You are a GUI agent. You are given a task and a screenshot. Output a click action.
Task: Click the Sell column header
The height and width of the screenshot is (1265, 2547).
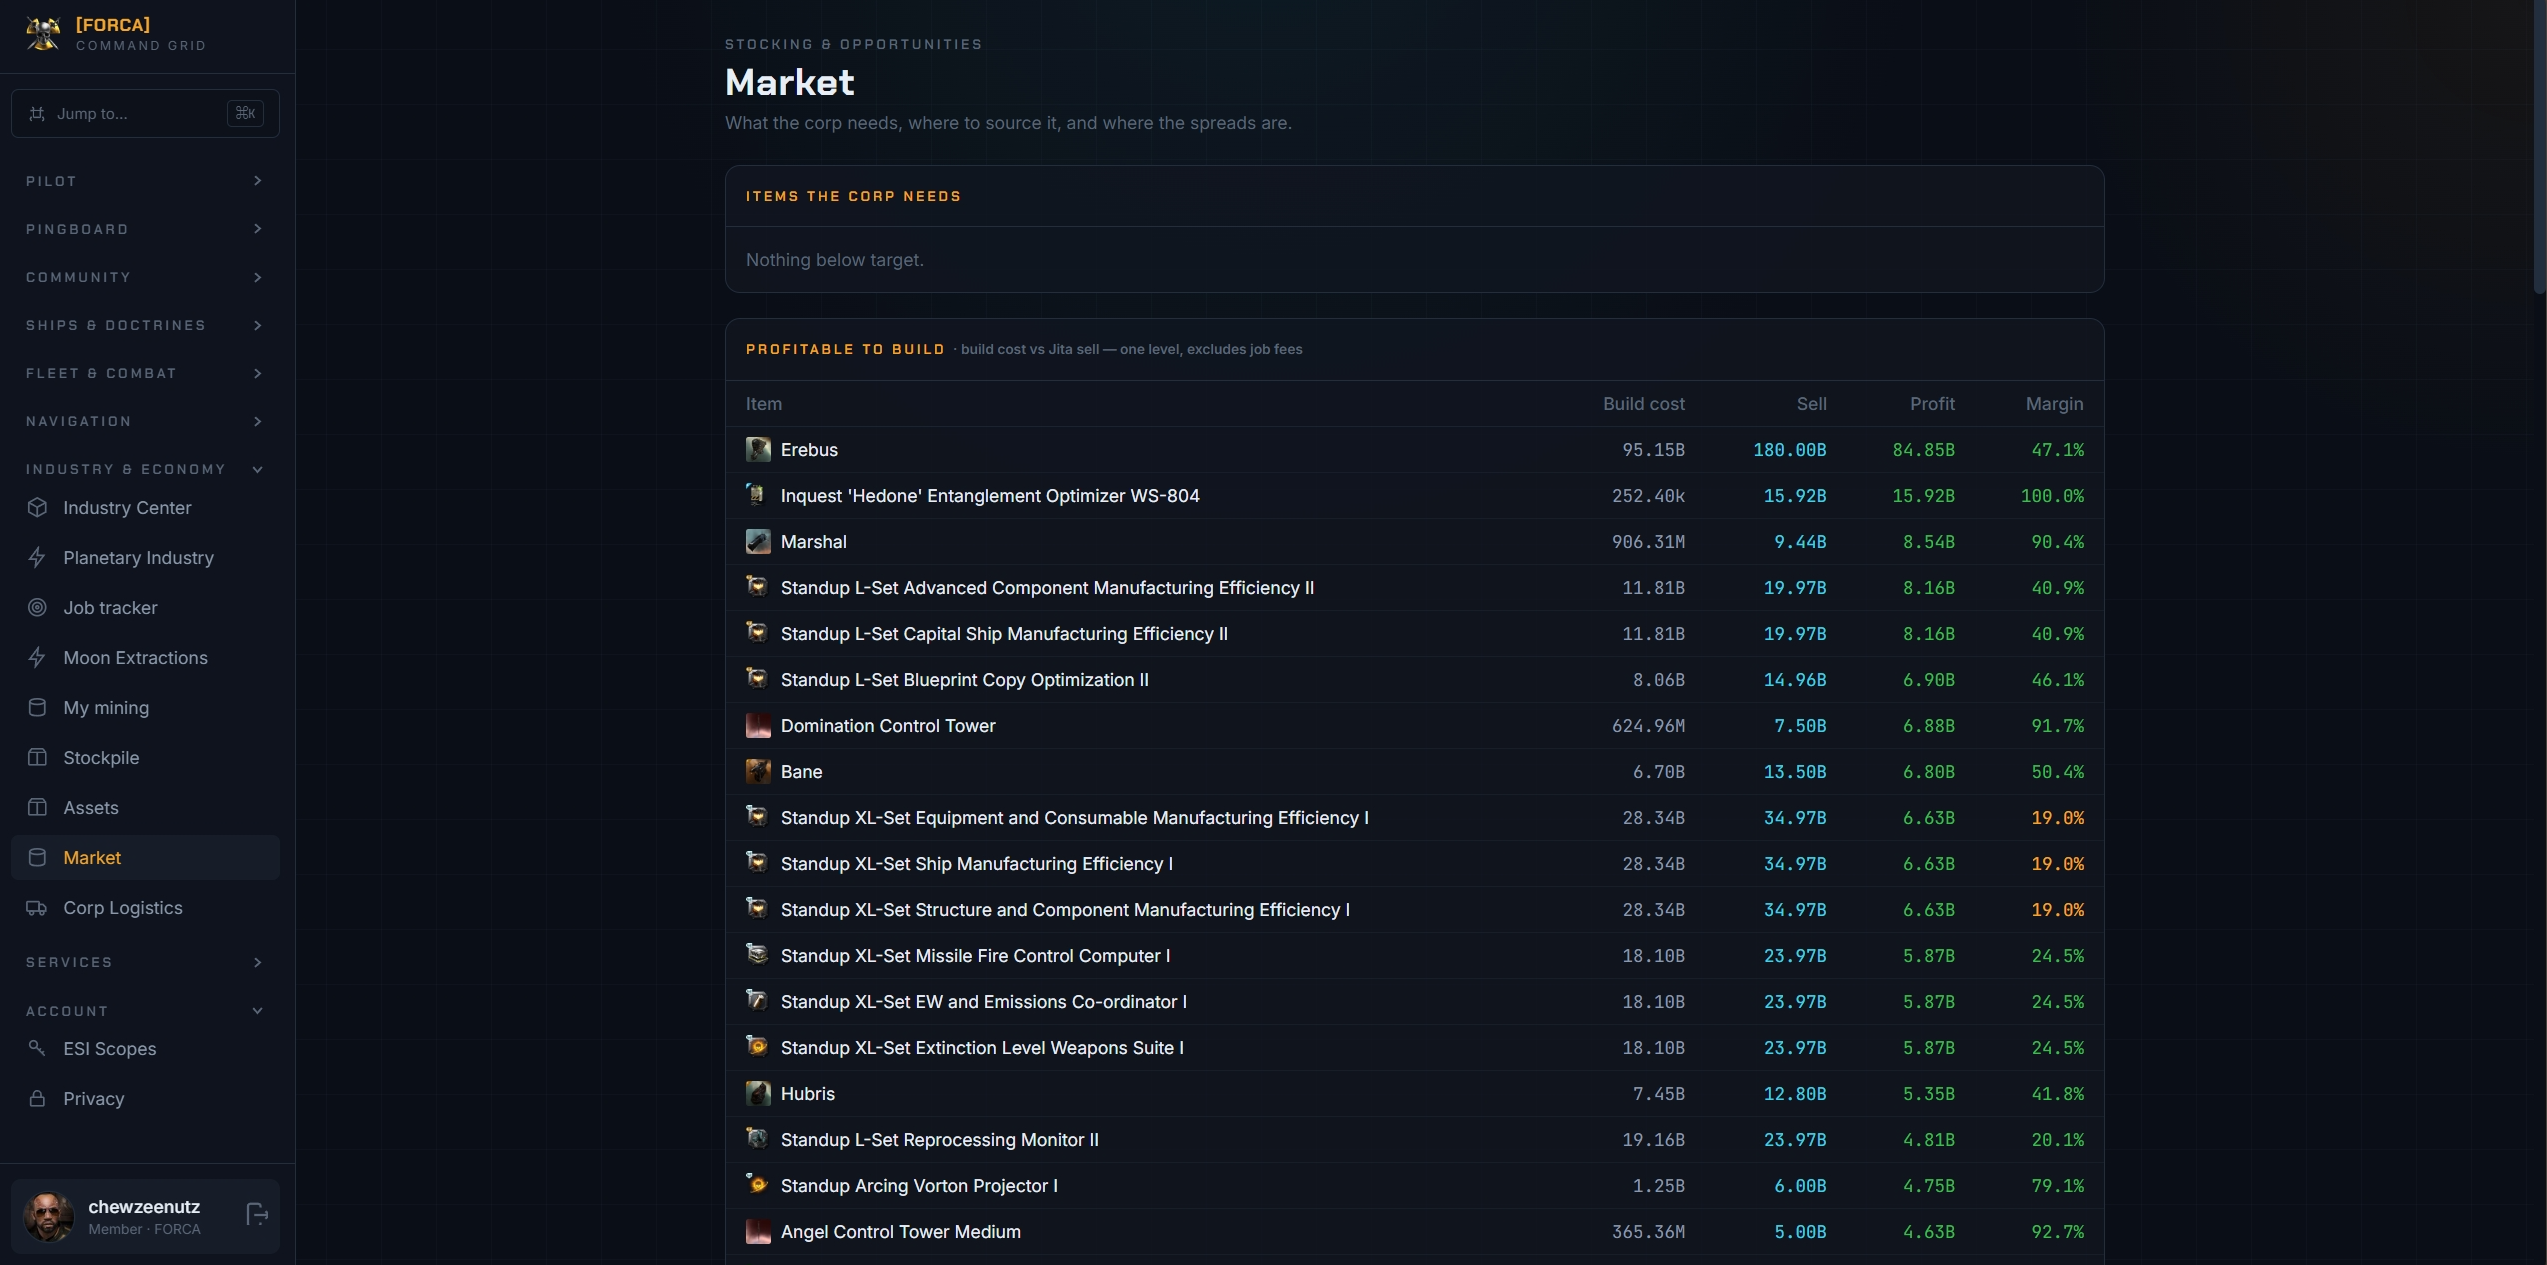click(1811, 404)
